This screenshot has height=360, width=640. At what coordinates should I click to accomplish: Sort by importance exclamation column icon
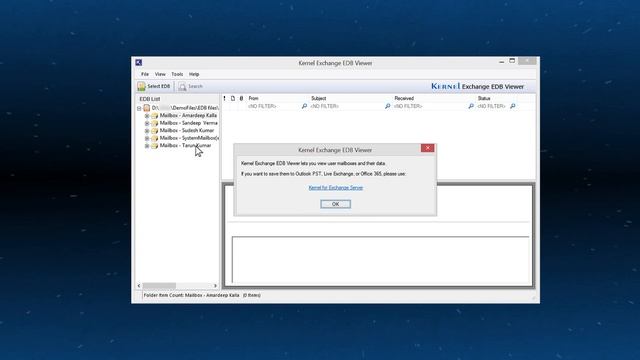(224, 98)
